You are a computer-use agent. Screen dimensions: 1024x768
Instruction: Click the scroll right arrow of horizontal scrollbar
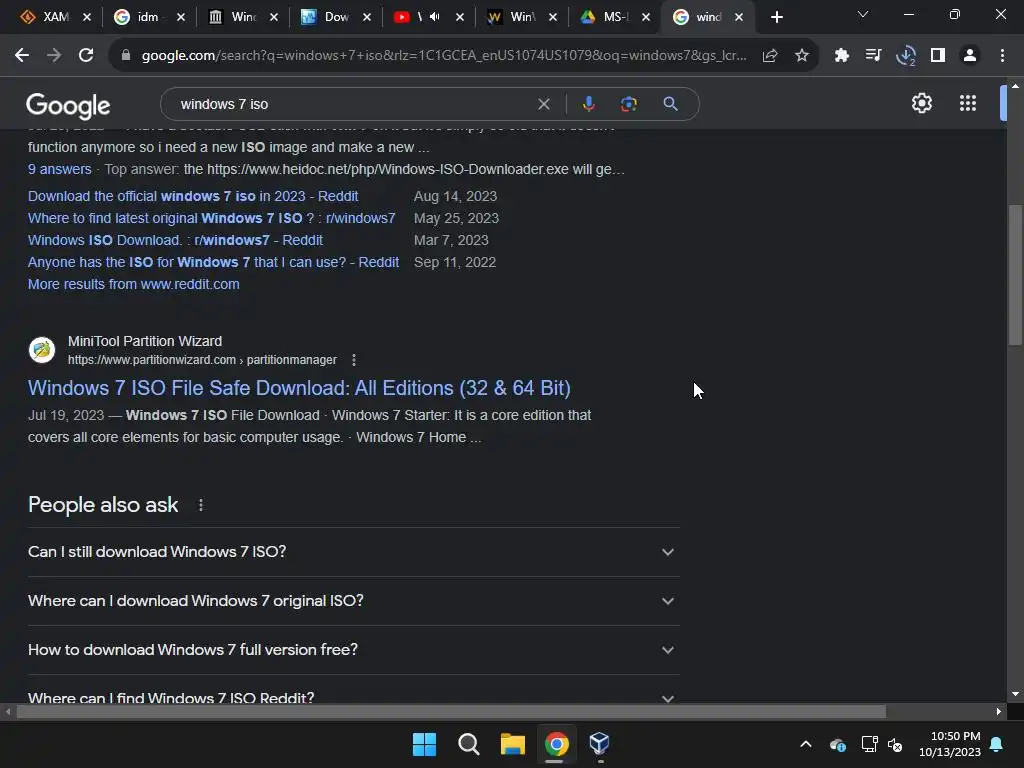click(x=999, y=711)
